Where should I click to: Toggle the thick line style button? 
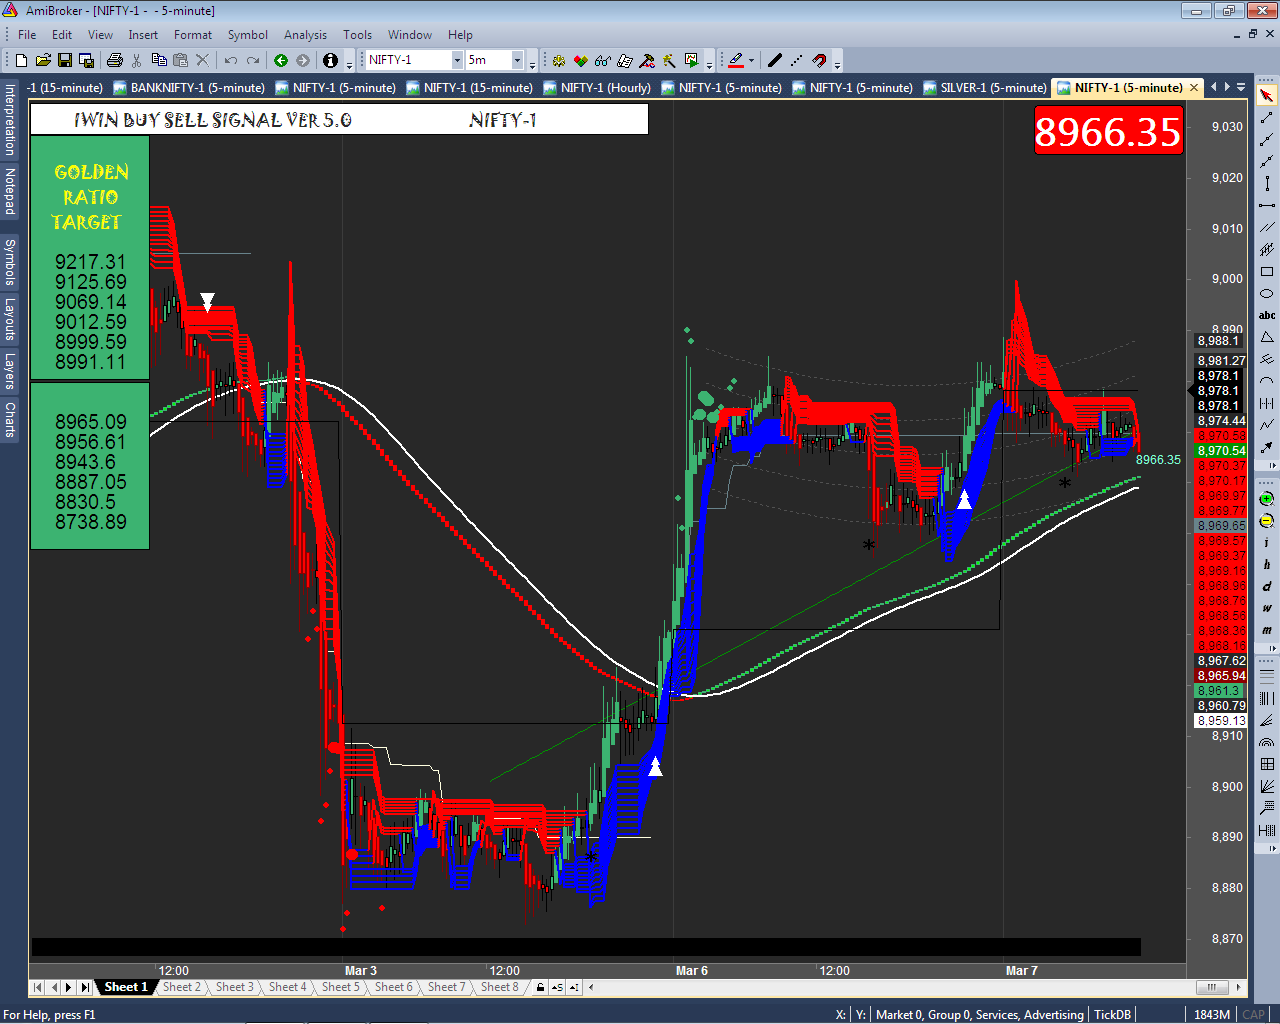pyautogui.click(x=774, y=60)
